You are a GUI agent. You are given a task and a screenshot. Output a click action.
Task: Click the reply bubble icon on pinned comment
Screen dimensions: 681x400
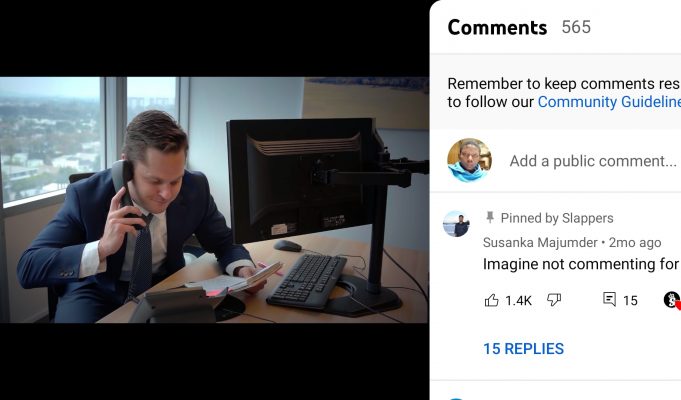coord(609,299)
